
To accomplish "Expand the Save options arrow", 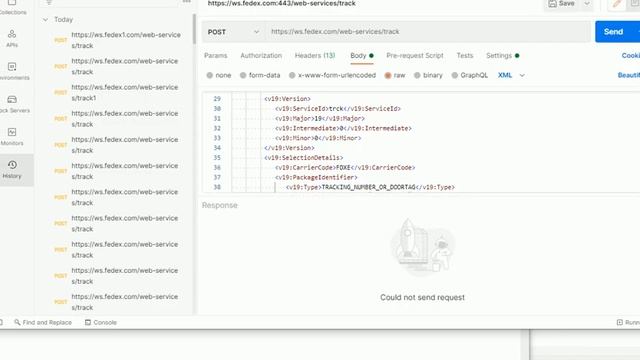I will coord(587,4).
